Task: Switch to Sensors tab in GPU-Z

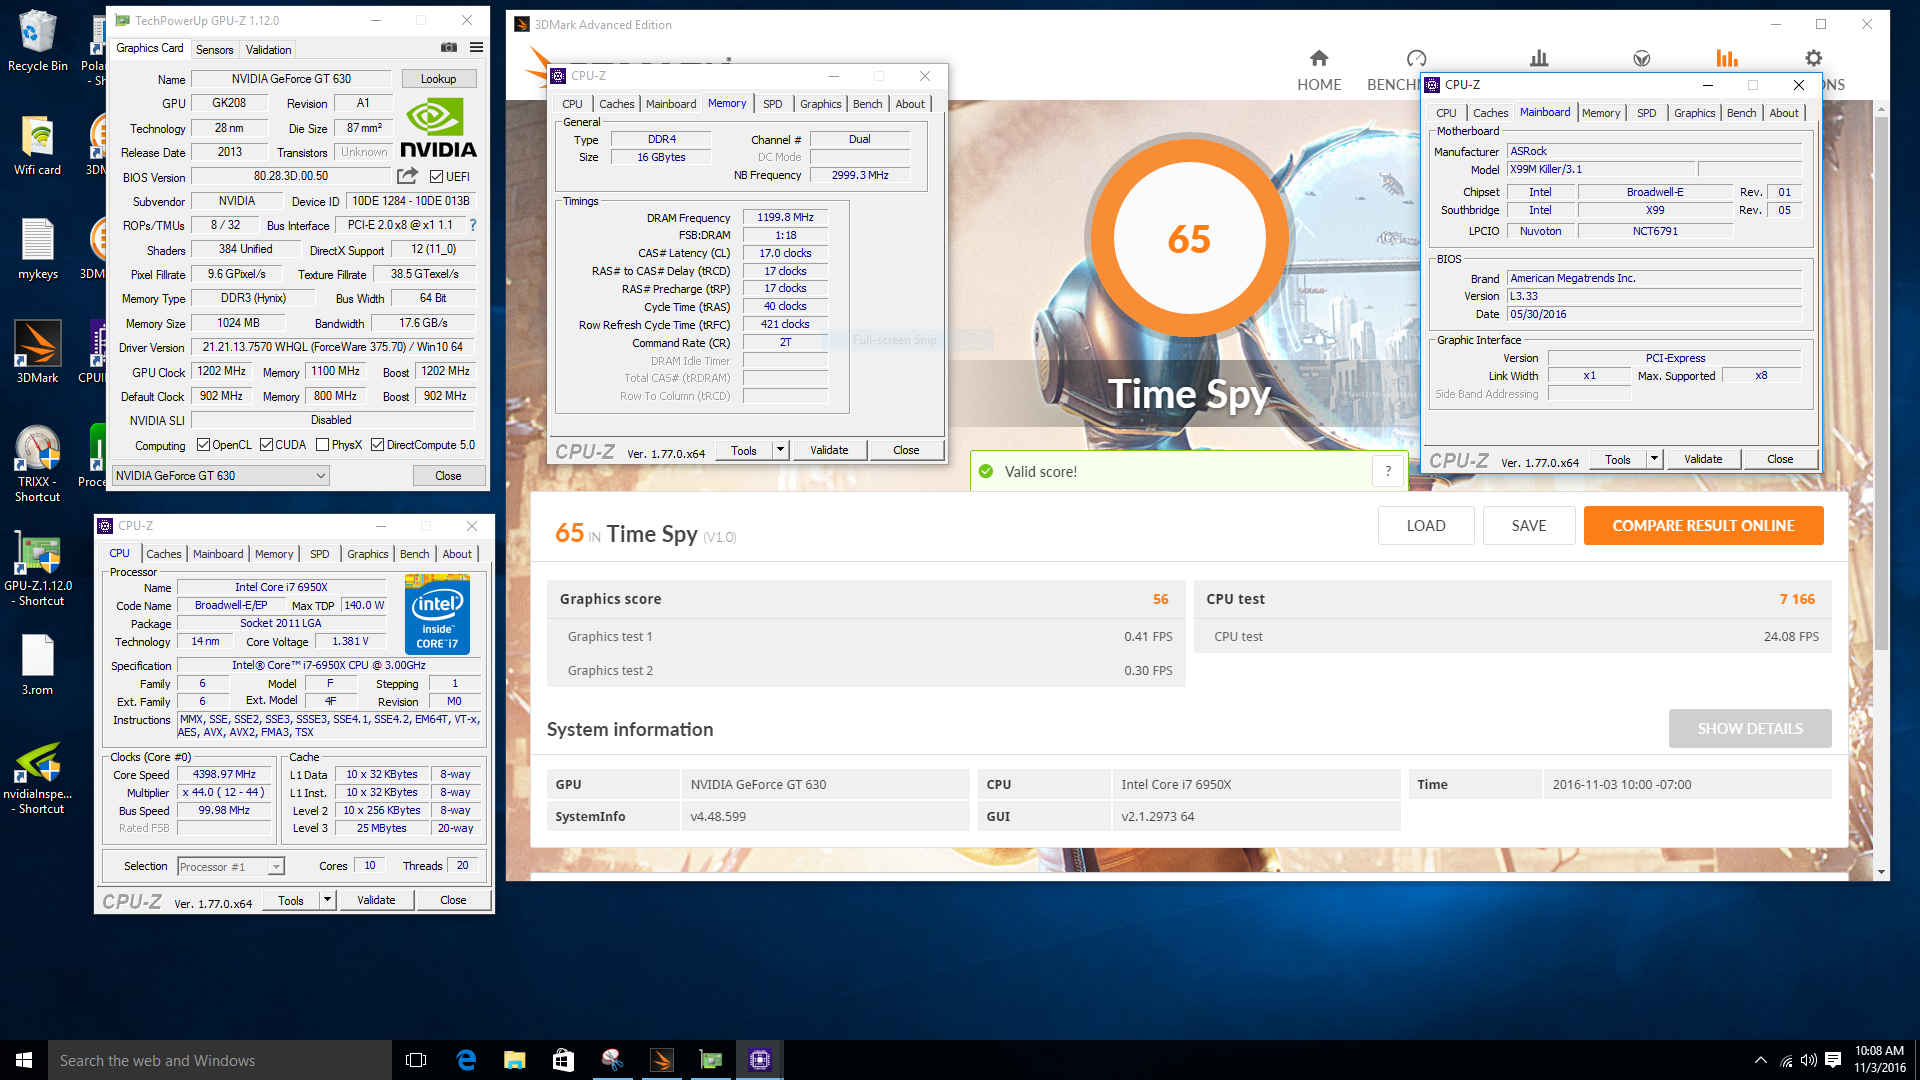Action: [x=214, y=49]
